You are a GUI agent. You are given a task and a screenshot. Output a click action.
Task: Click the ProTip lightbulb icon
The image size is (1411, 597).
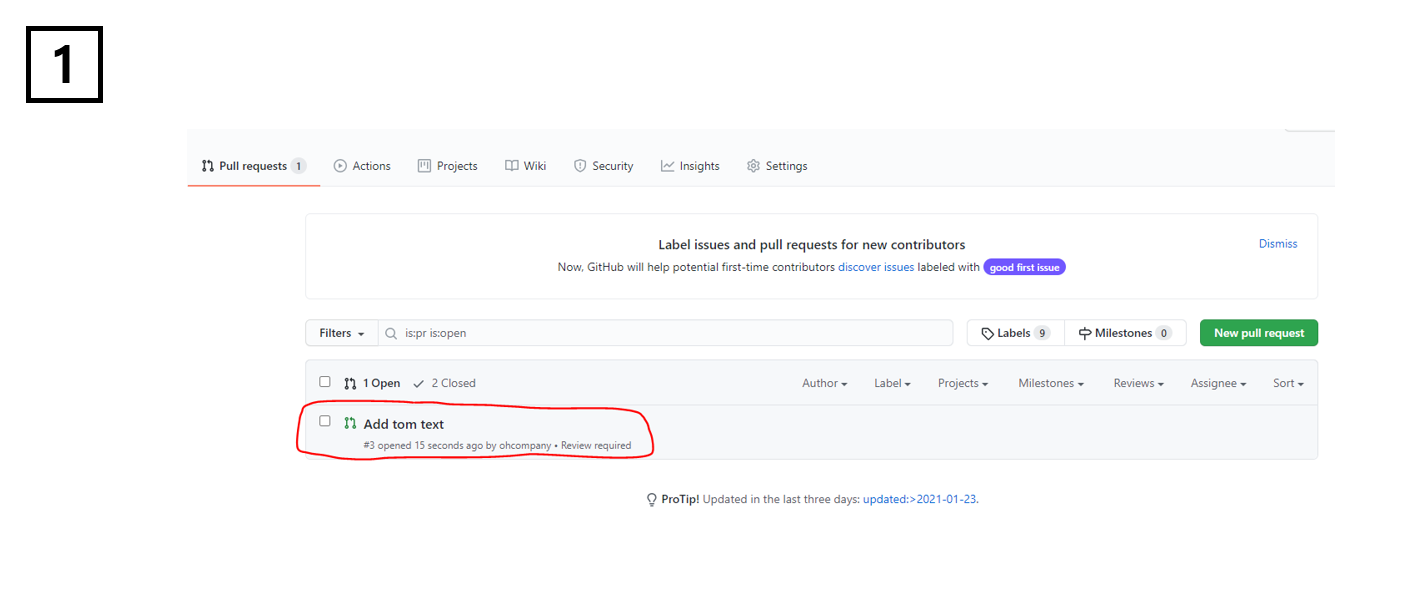click(x=652, y=500)
